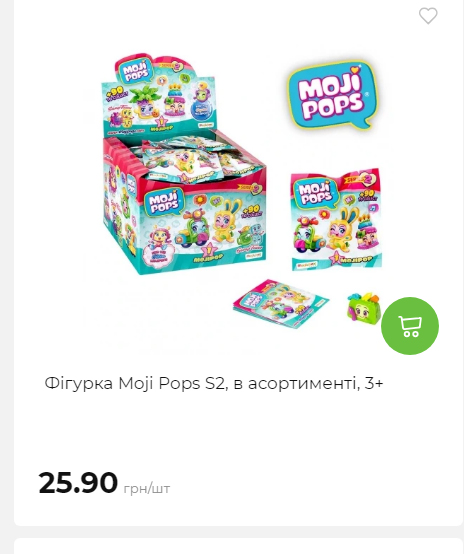Click the collector leaflet in product photo
This screenshot has width=464, height=554.
coord(280,303)
